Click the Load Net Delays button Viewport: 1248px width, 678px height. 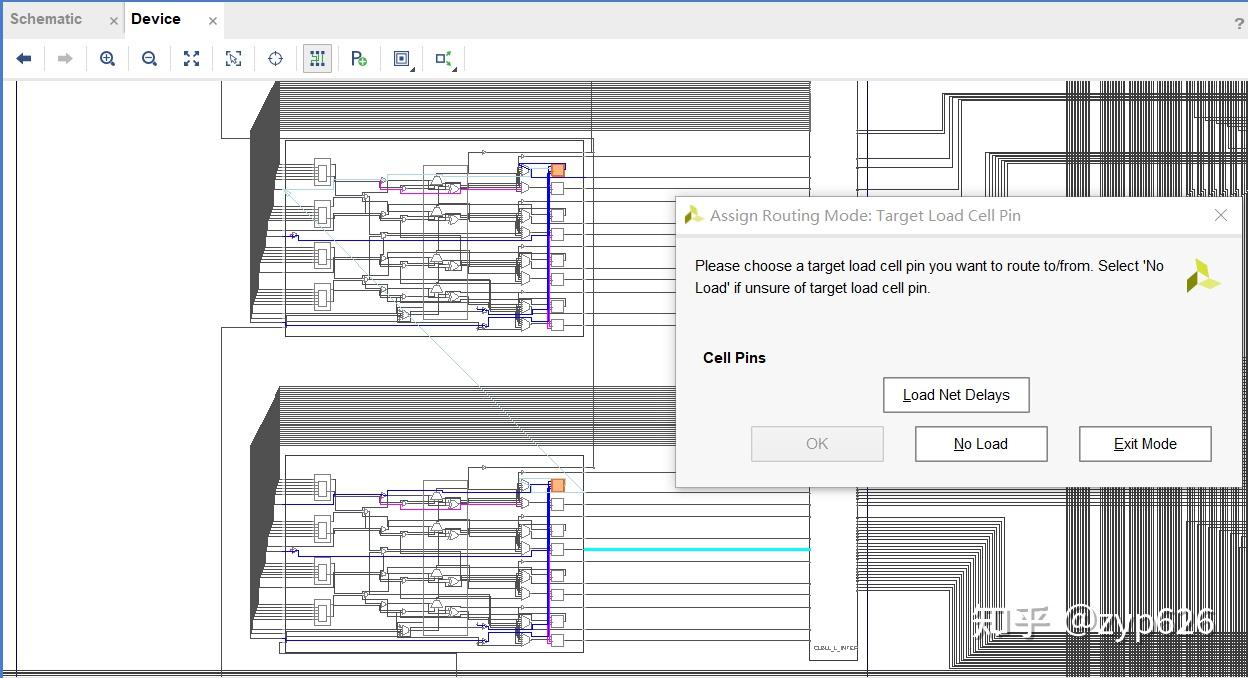[956, 395]
